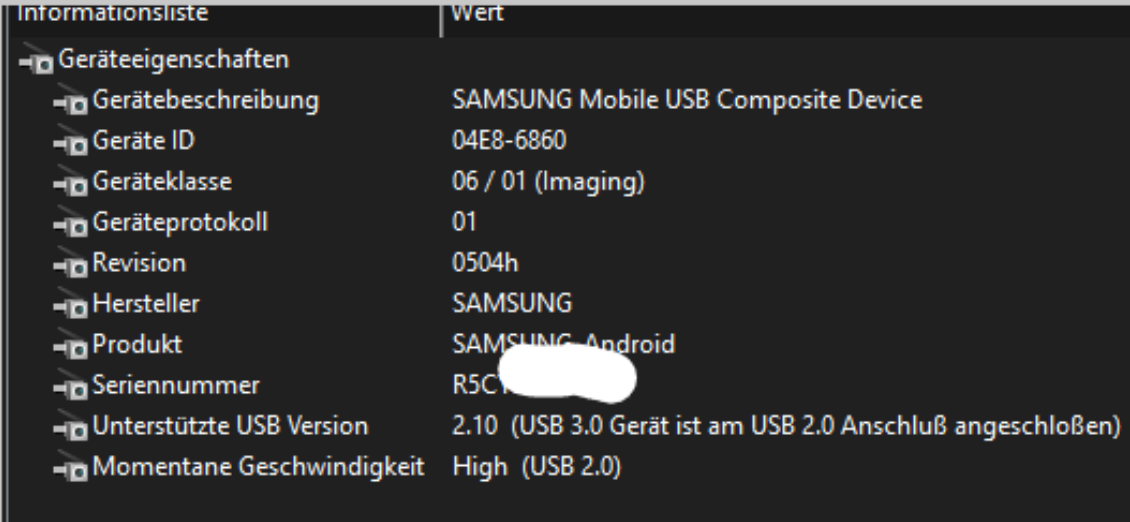Viewport: 1130px width, 522px height.
Task: Click the icon next to Hersteller
Action: (75, 305)
